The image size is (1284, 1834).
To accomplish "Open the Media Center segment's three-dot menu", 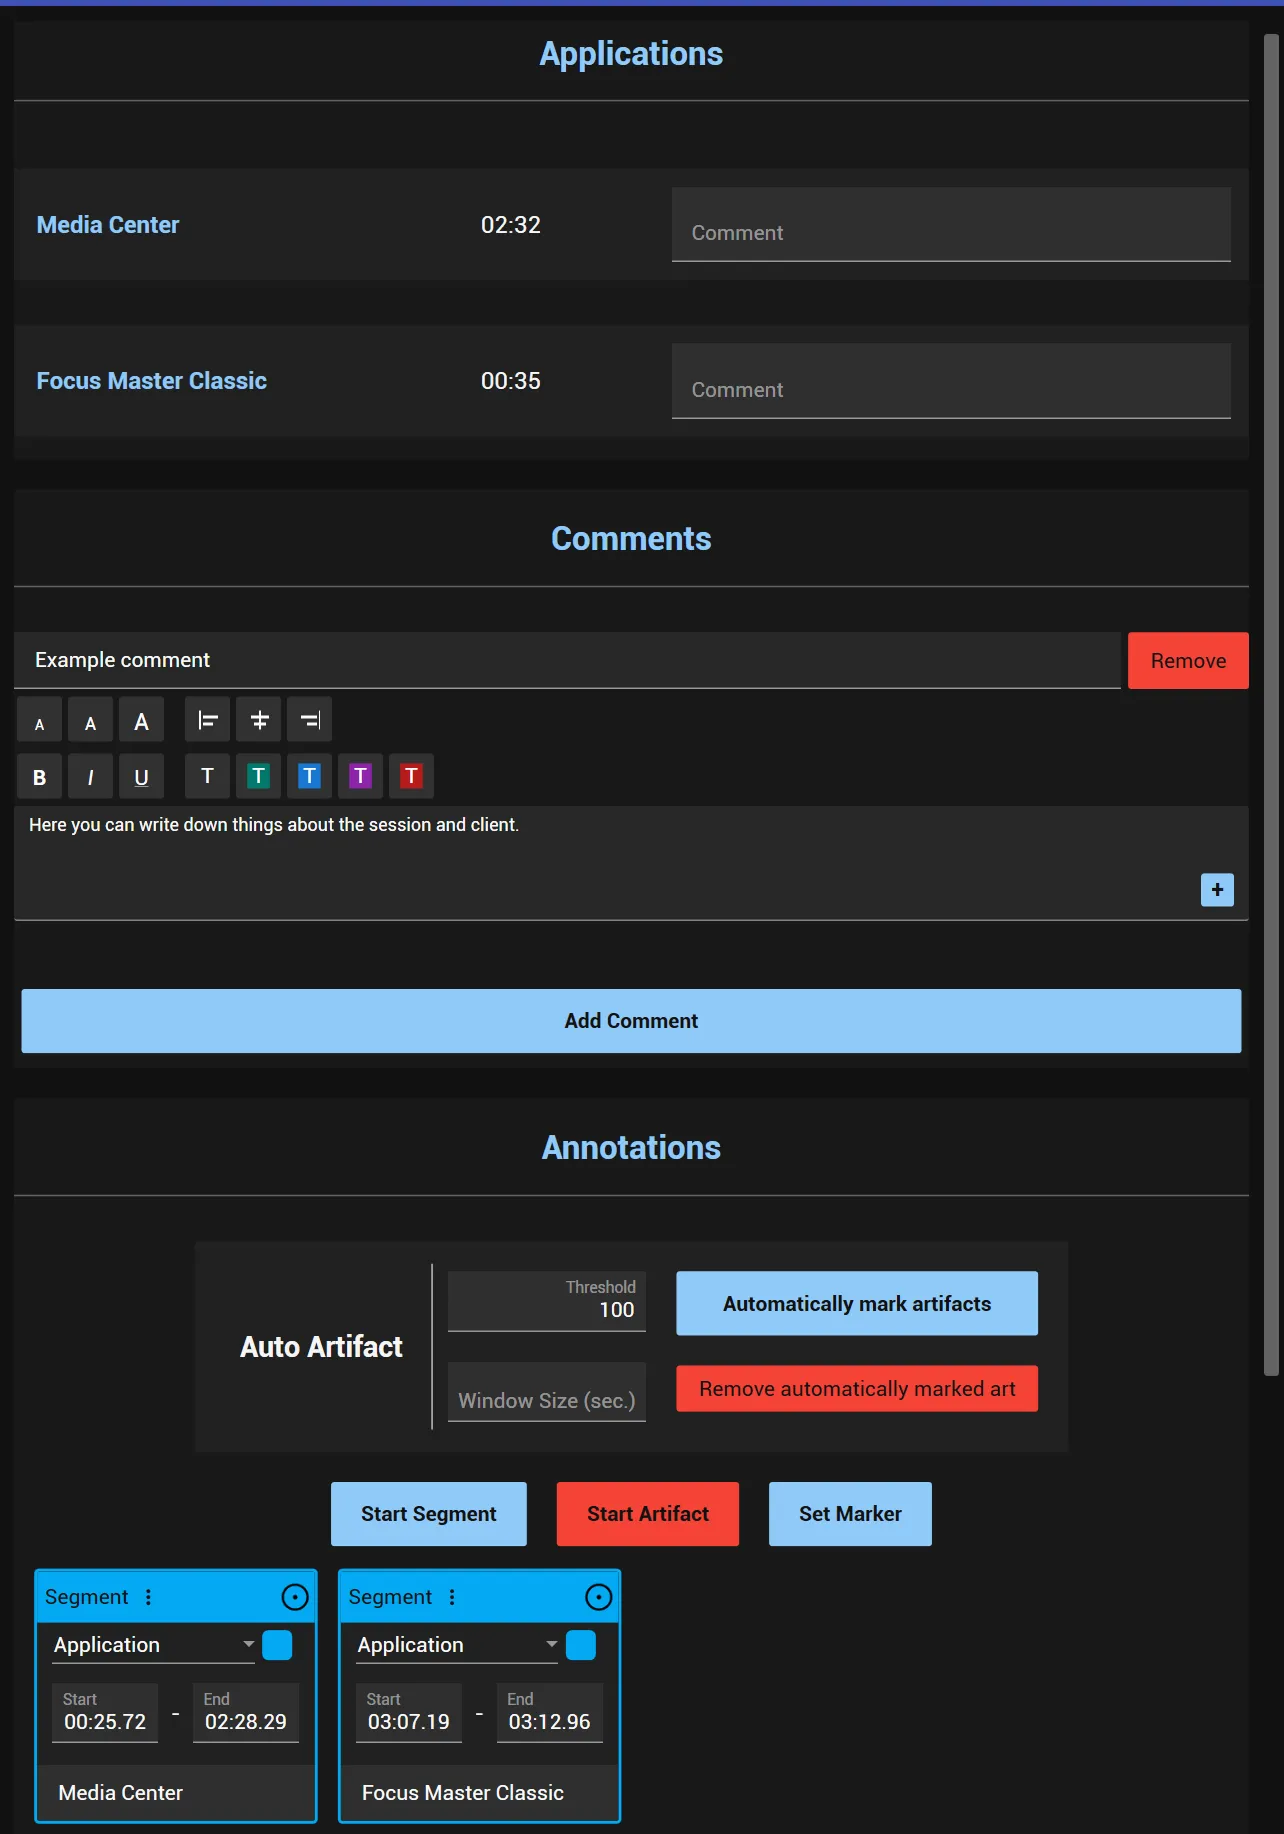I will click(149, 1597).
